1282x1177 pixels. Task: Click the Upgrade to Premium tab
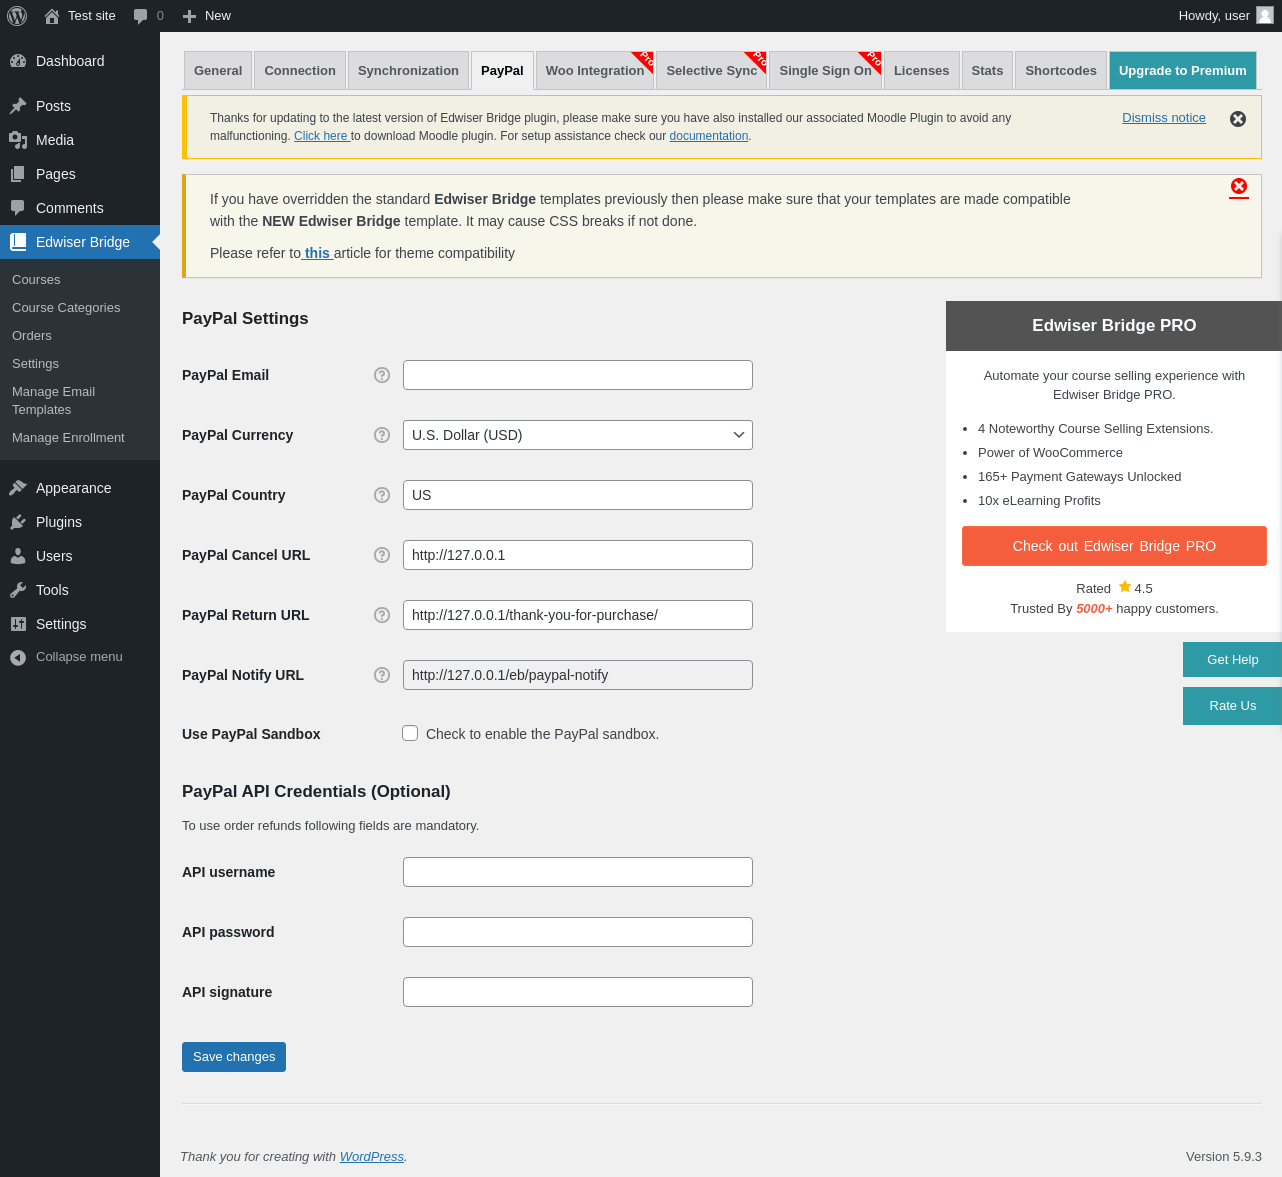click(1183, 71)
